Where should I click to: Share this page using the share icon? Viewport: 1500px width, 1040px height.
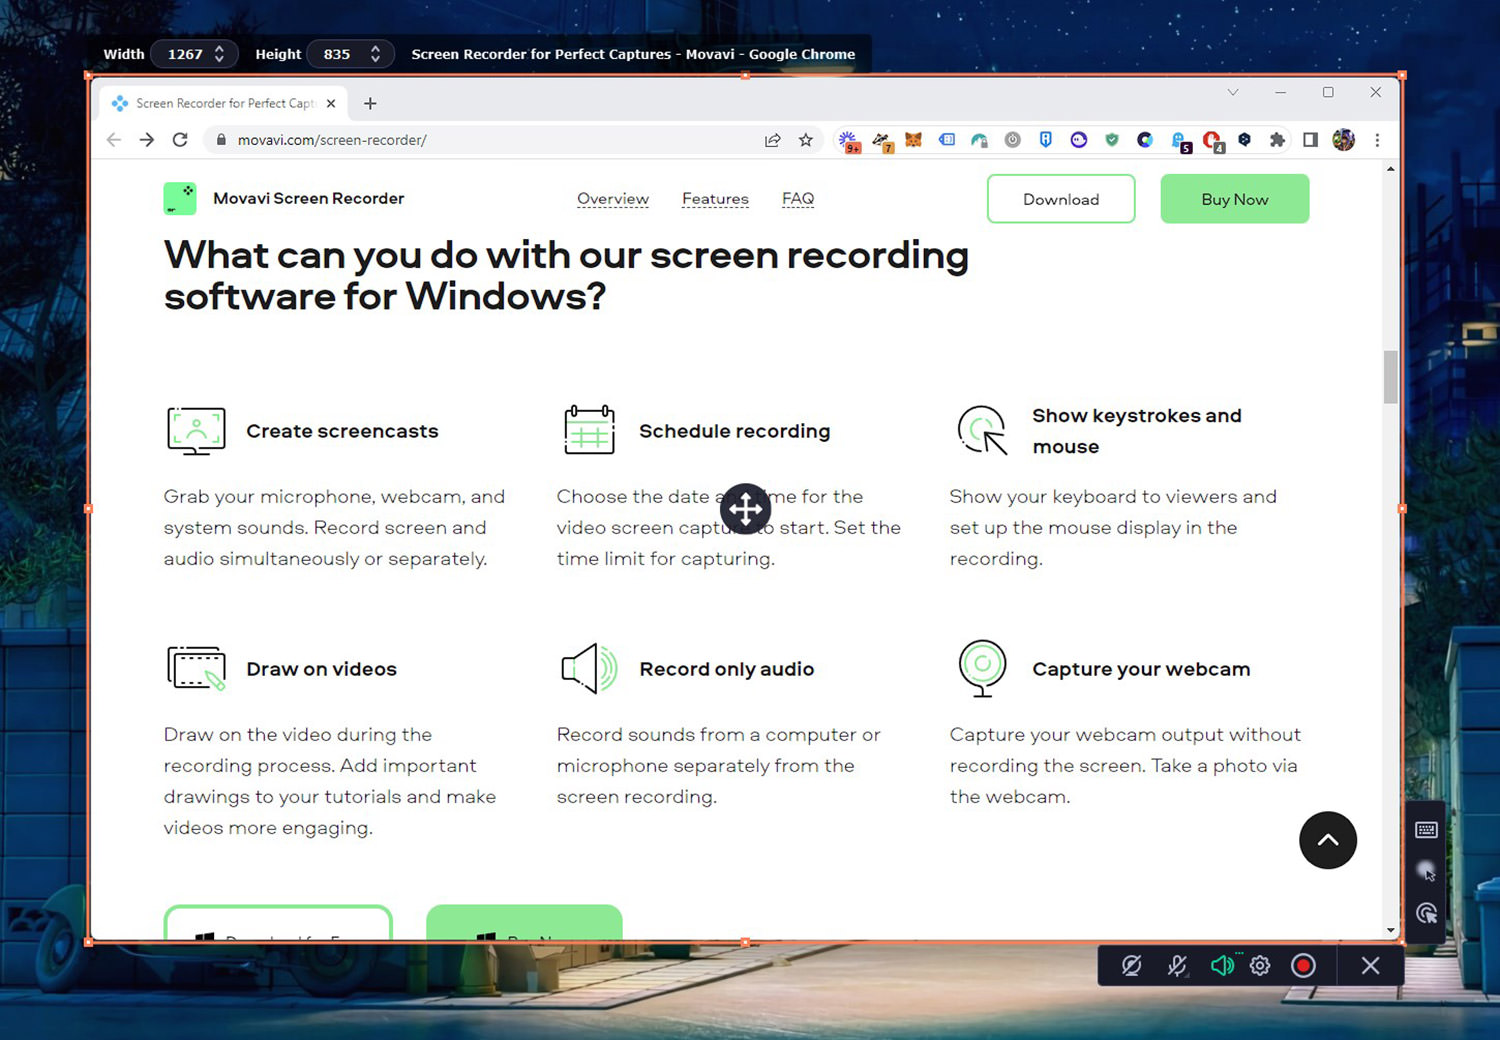click(x=772, y=140)
